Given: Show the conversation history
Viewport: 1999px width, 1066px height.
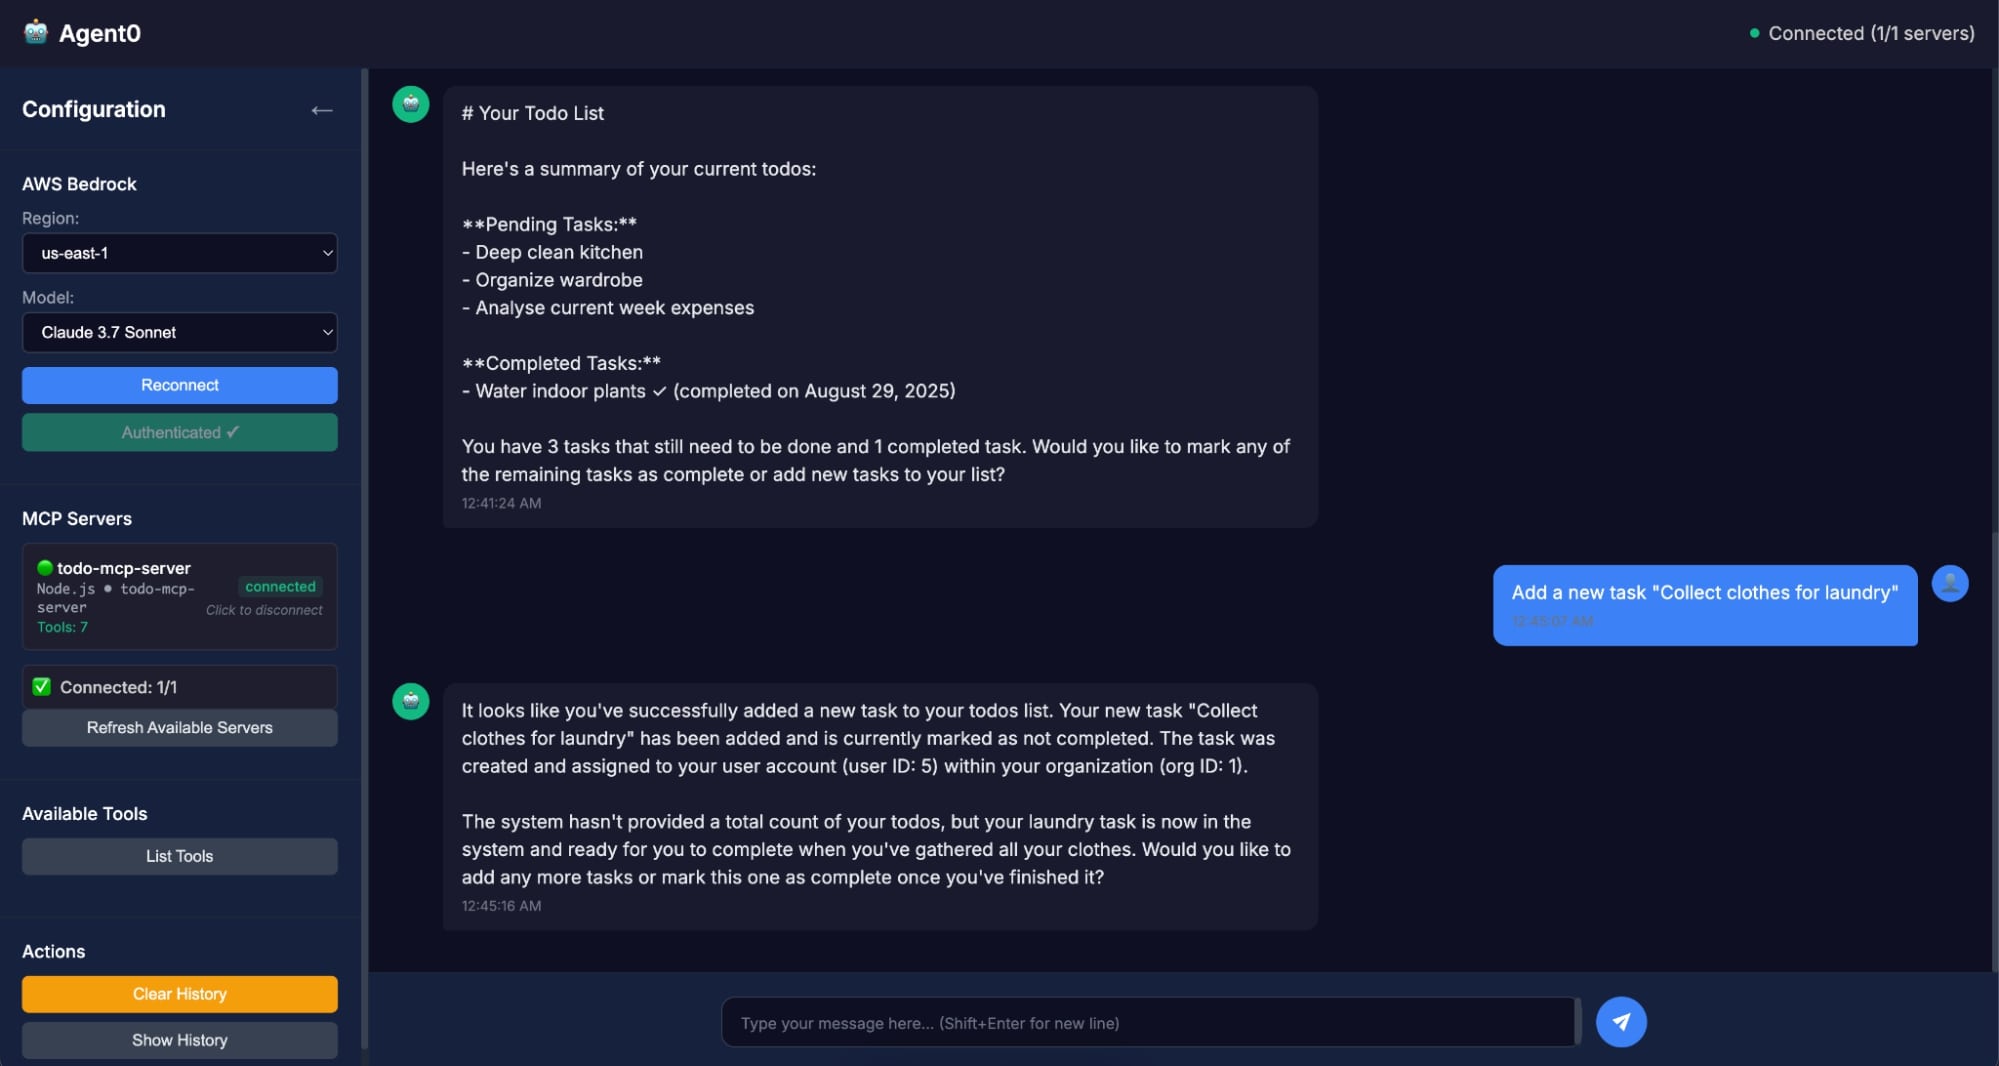Looking at the screenshot, I should [x=180, y=1040].
